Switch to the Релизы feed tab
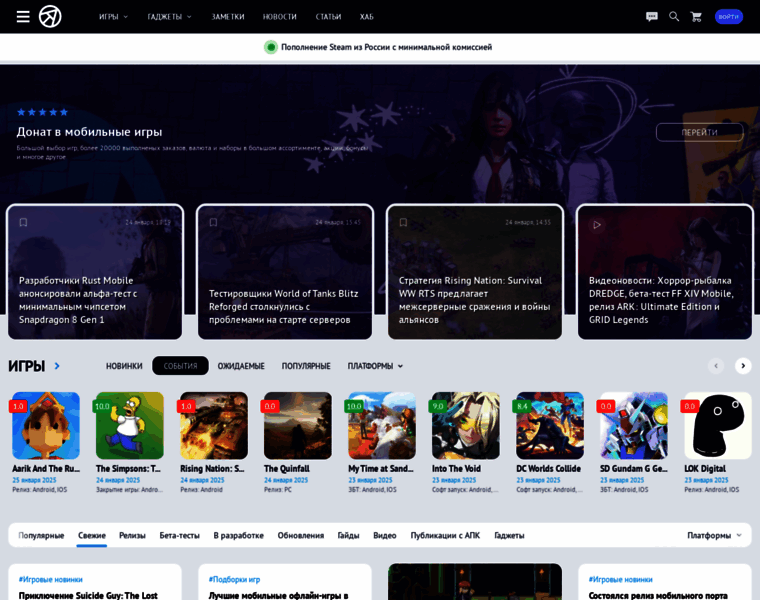 point(132,536)
